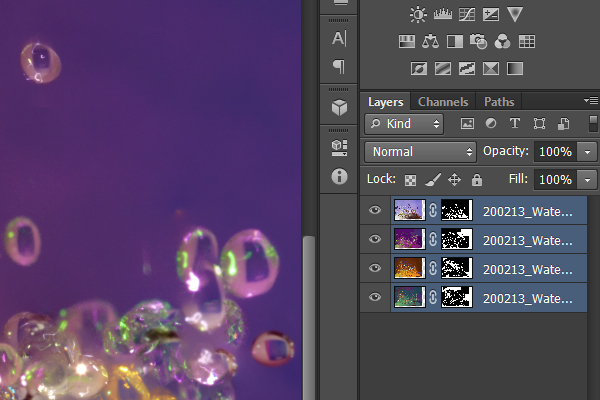Screen dimensions: 600x400
Task: Click the Opacity 100% value field
Action: coord(556,152)
